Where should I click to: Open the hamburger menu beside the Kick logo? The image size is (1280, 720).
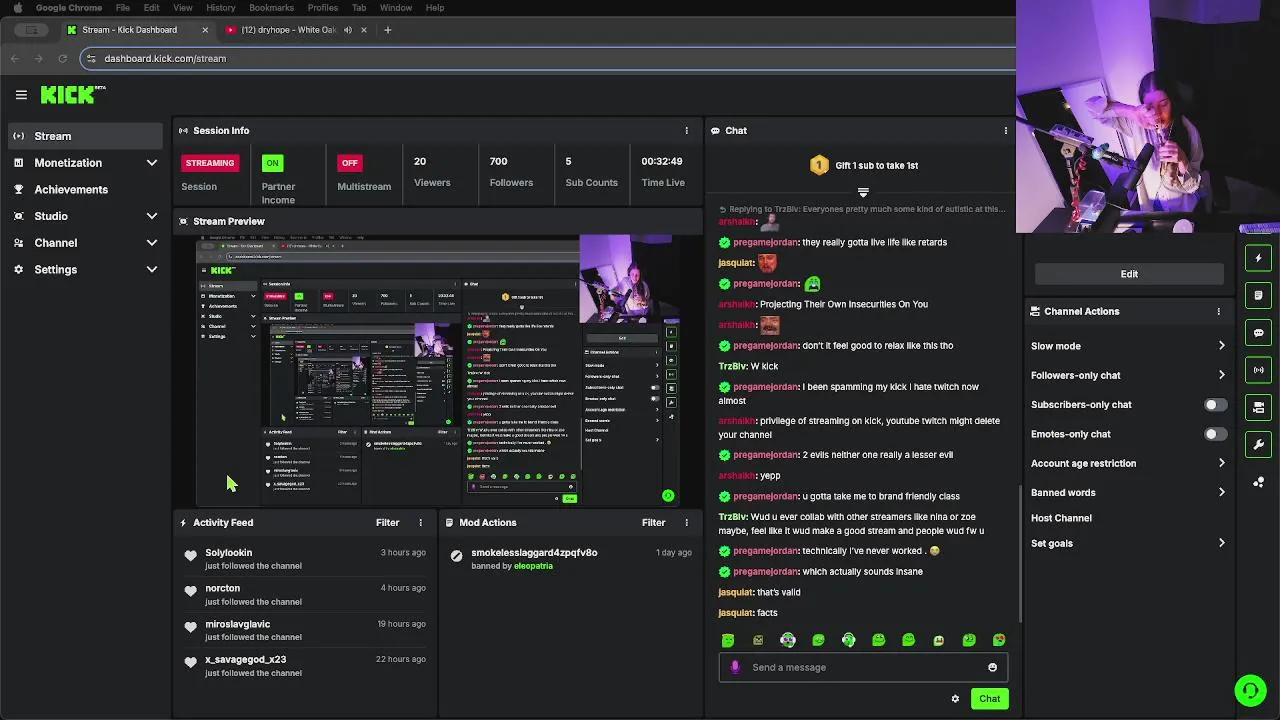[21, 95]
